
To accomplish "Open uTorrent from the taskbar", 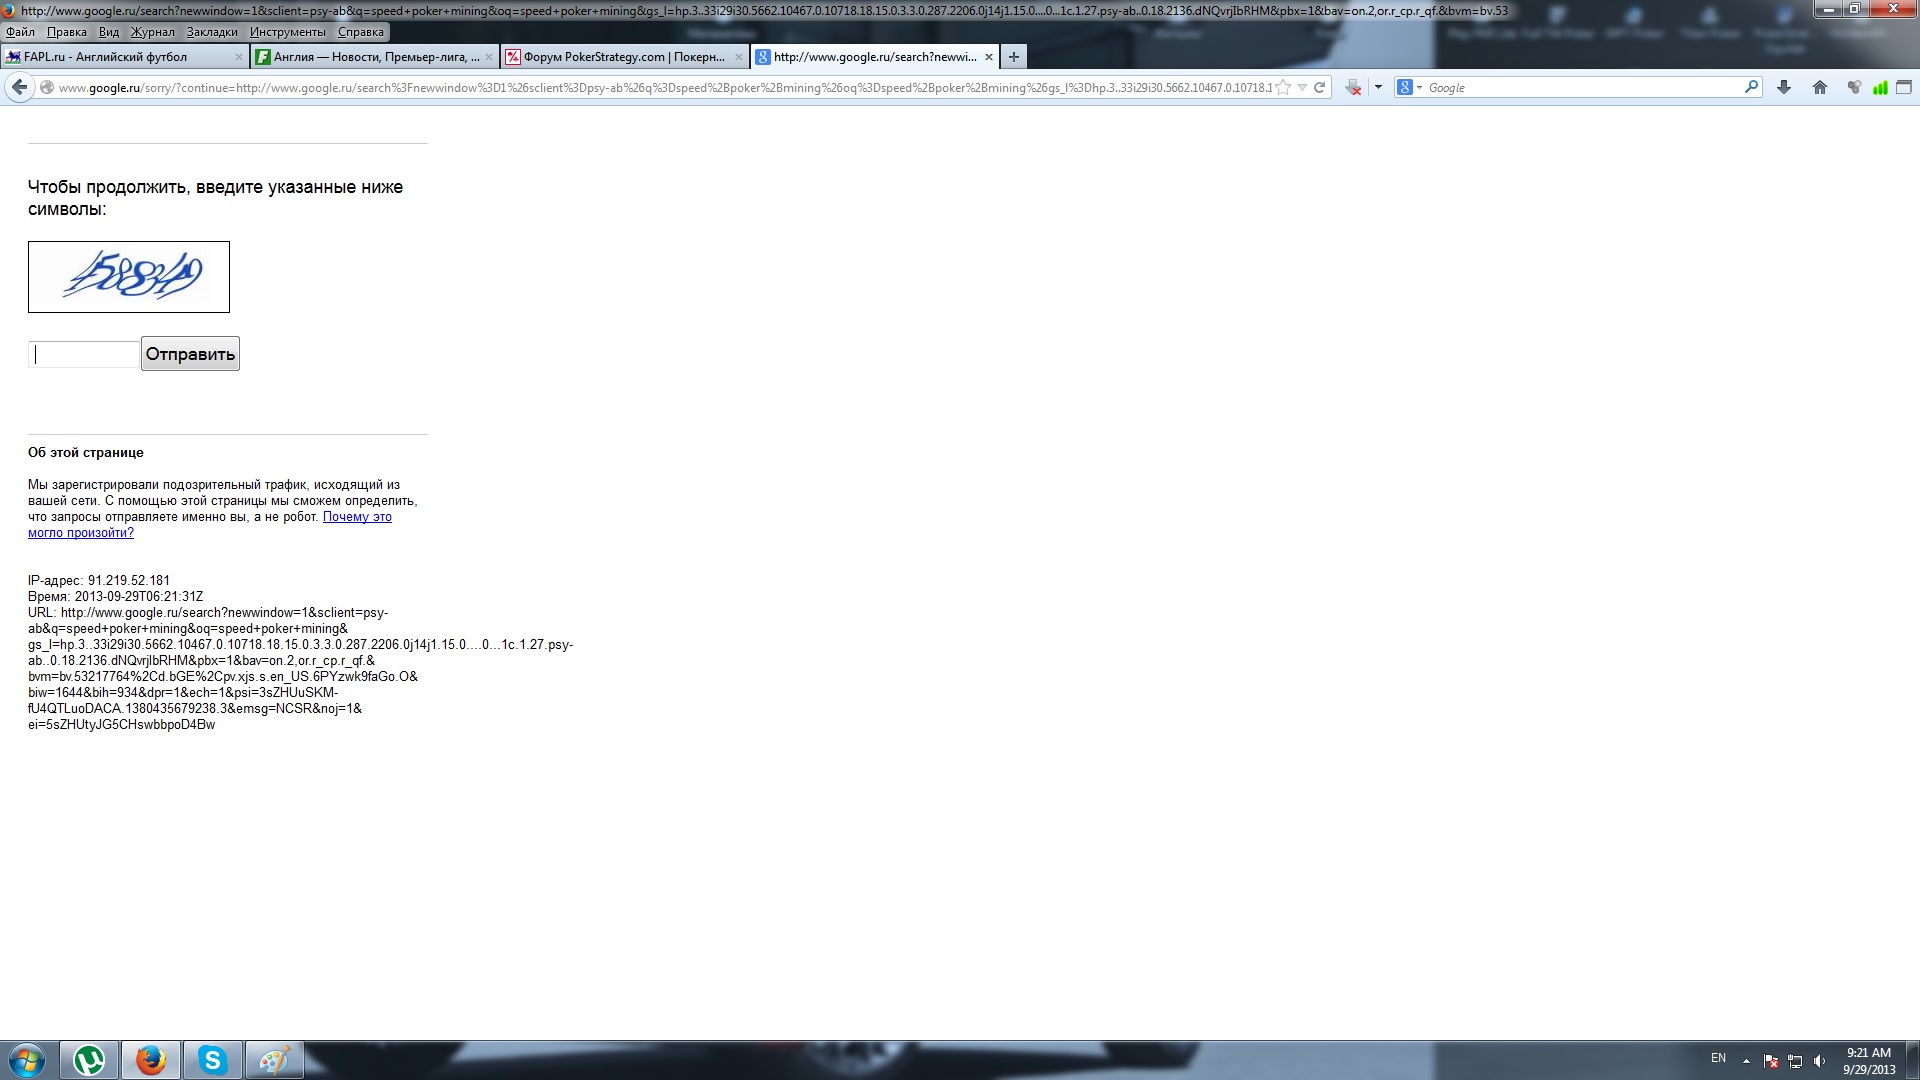I will pyautogui.click(x=89, y=1060).
